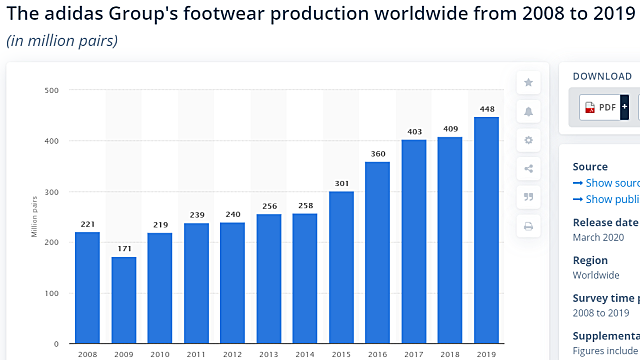Select the 2015 bar labeled 301

[341, 267]
